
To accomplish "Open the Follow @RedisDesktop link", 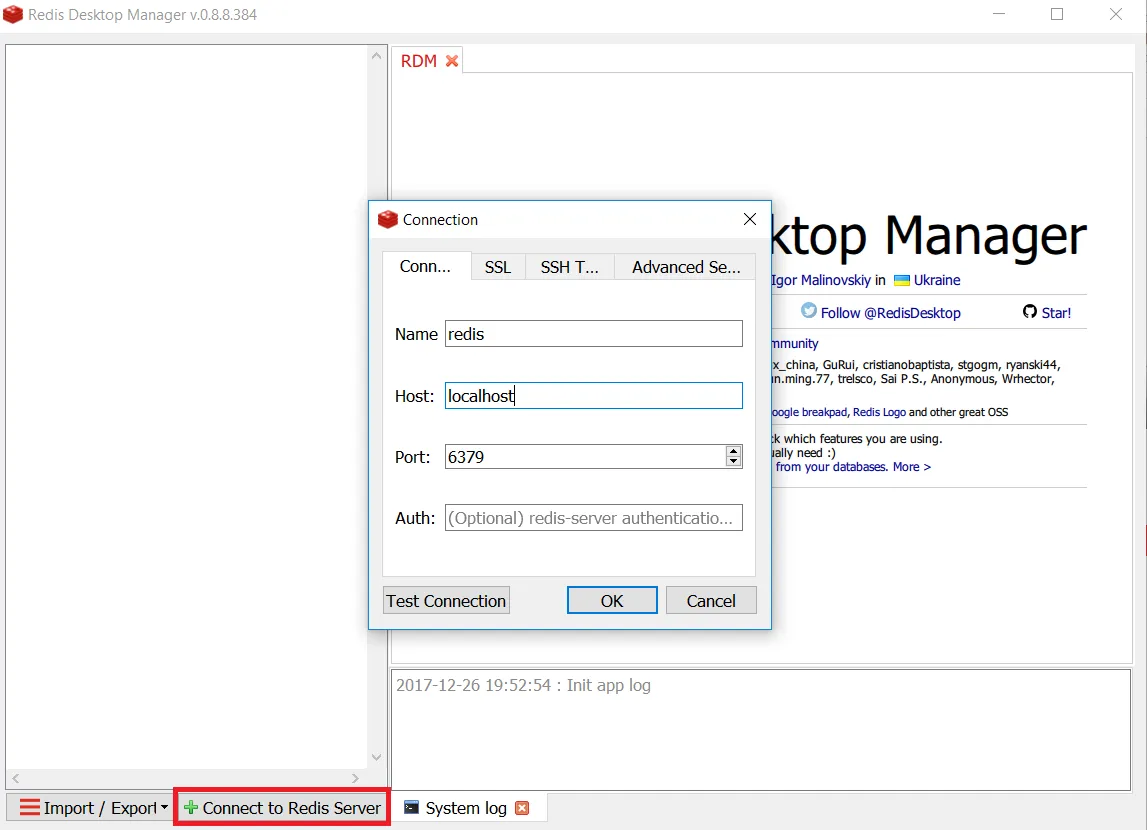I will click(890, 312).
